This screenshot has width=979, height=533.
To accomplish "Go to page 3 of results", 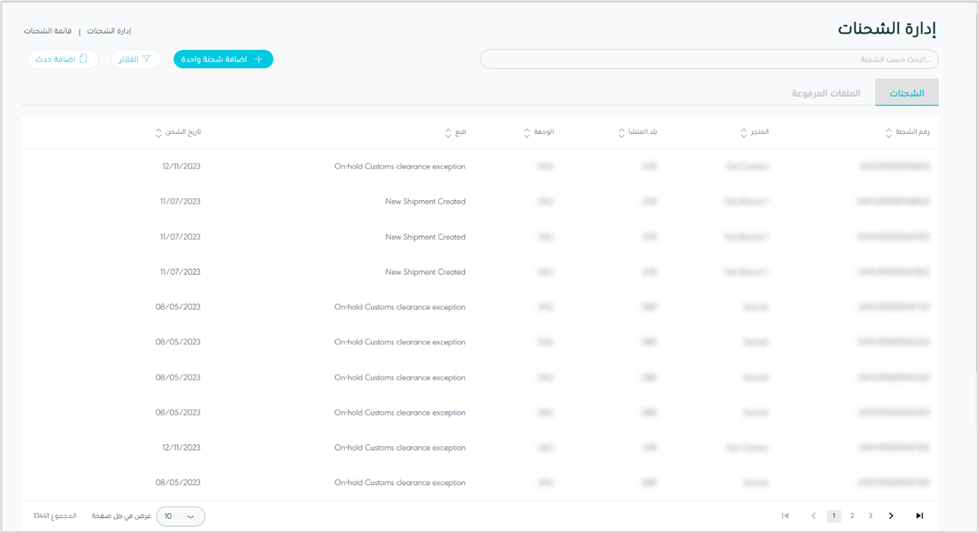I will point(870,516).
